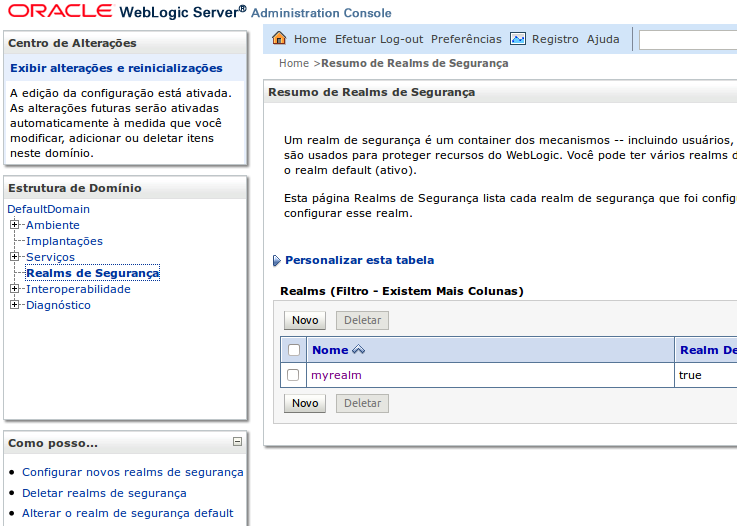Click the Registro chart icon
Viewport: 737px width, 526px height.
tap(518, 39)
